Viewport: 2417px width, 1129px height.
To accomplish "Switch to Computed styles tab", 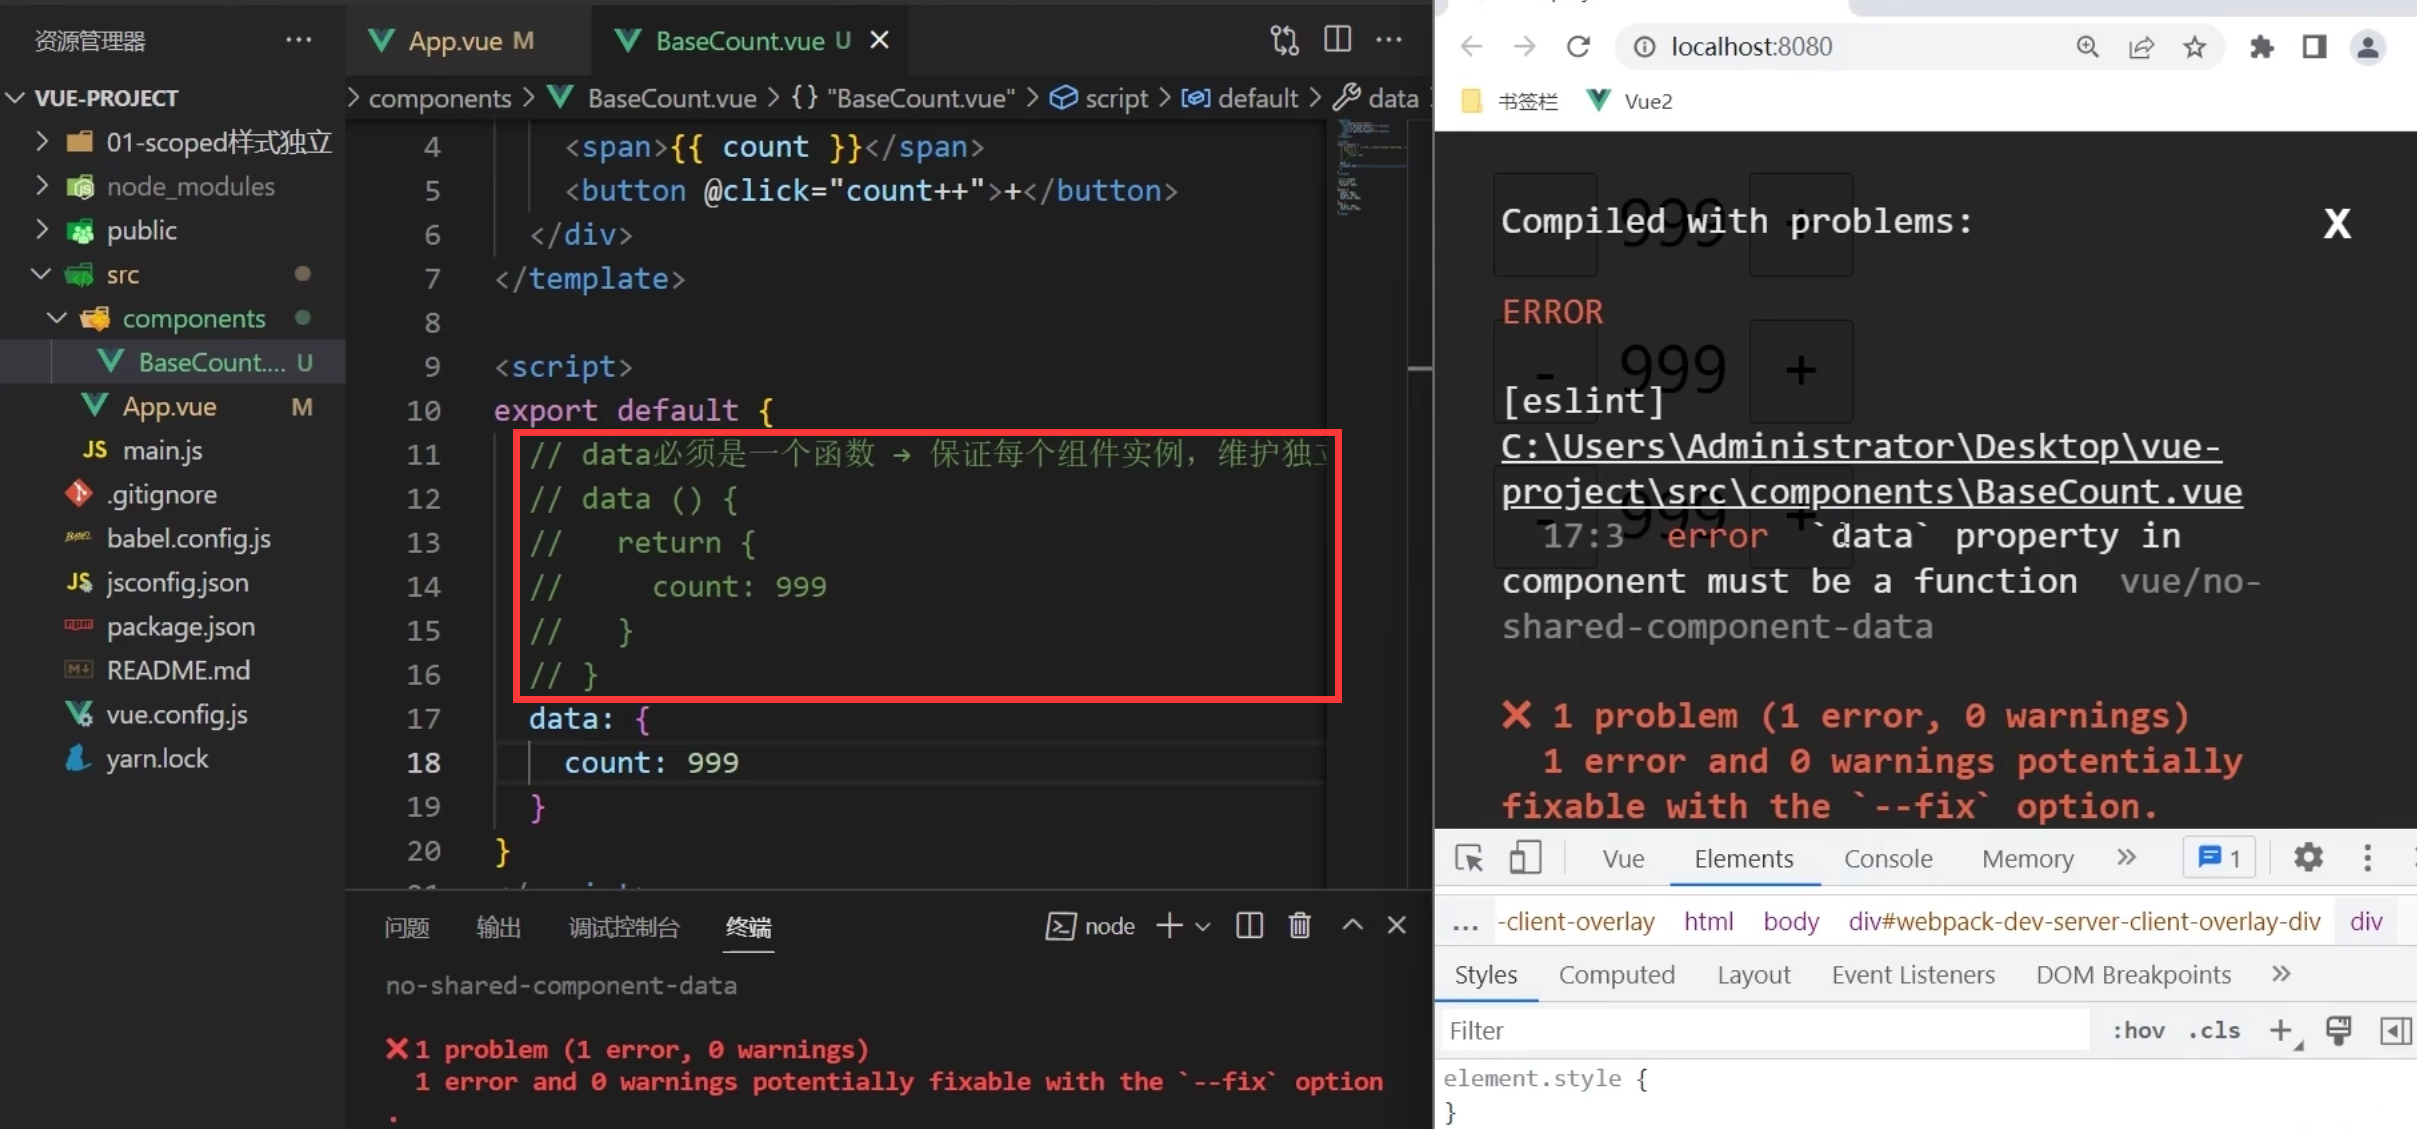I will coord(1616,975).
